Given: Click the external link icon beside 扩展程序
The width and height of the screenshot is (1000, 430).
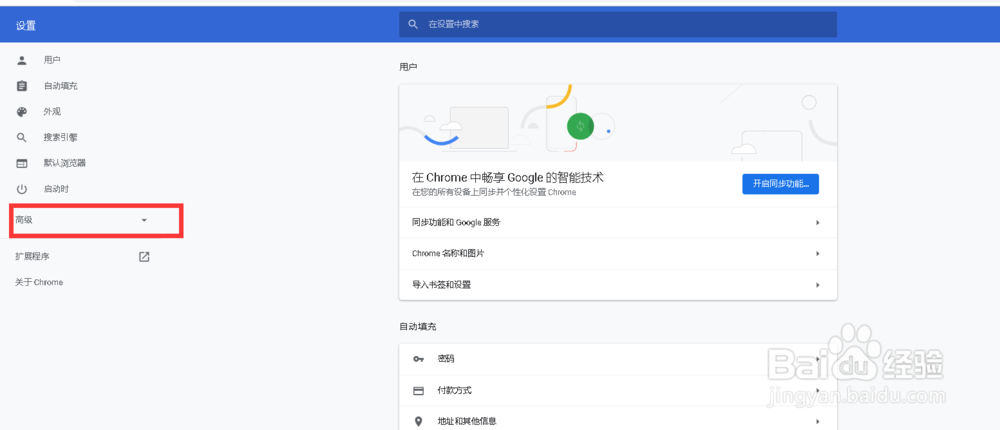Looking at the screenshot, I should coord(144,256).
